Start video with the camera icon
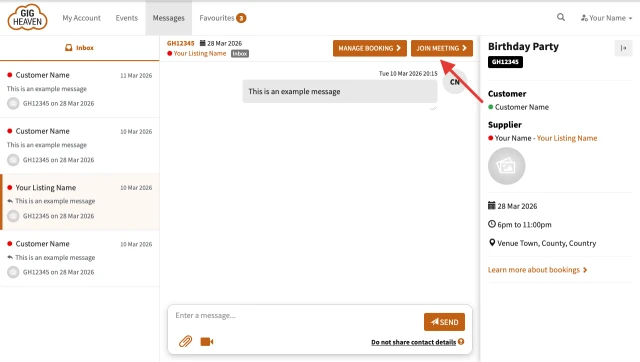 coord(207,341)
